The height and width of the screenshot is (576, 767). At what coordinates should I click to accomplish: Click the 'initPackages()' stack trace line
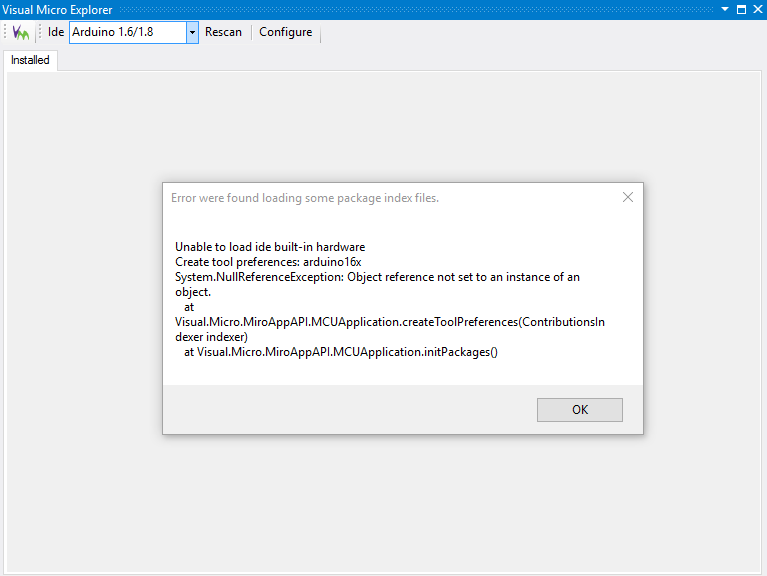click(340, 352)
